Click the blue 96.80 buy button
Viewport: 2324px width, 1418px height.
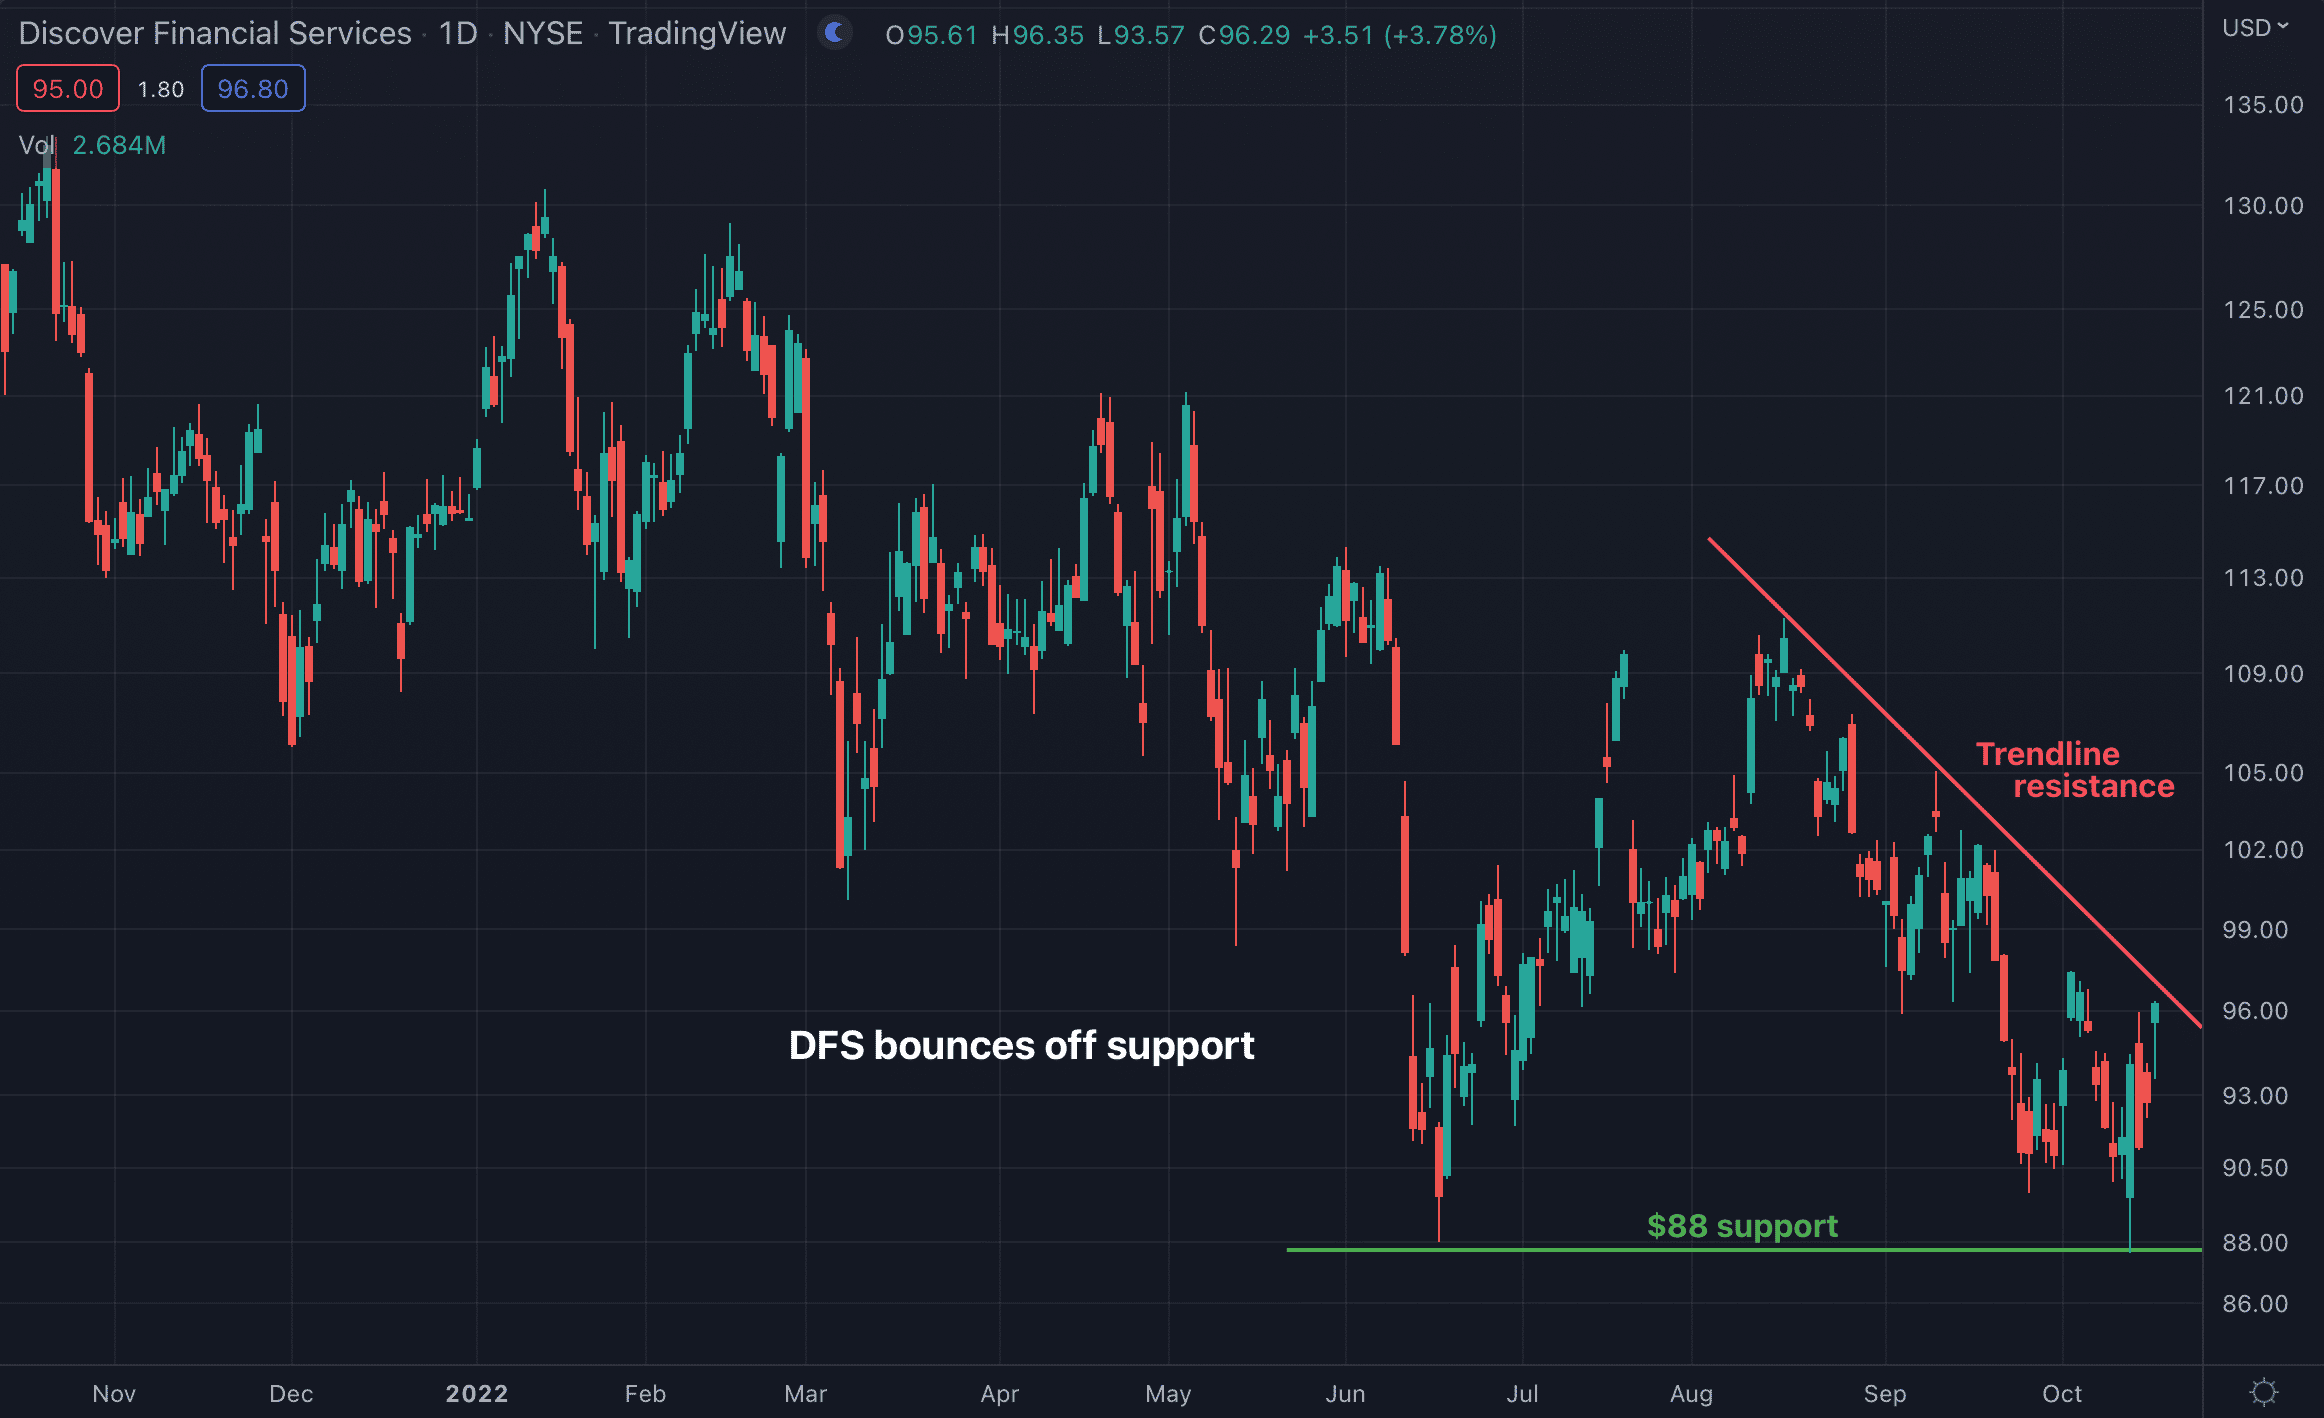[253, 89]
